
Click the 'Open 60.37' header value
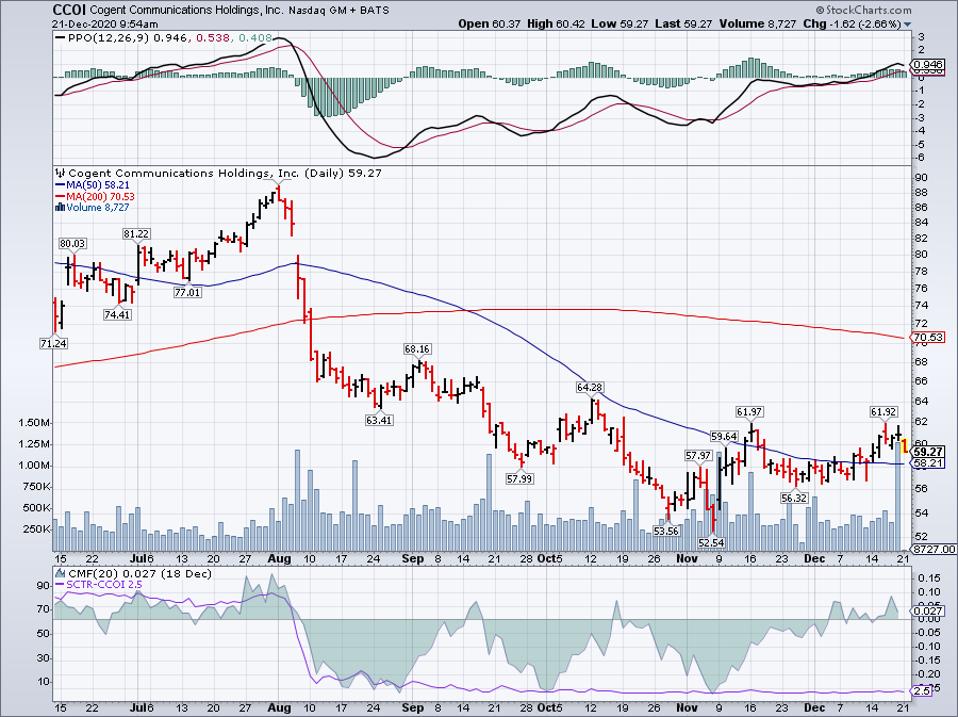click(489, 24)
